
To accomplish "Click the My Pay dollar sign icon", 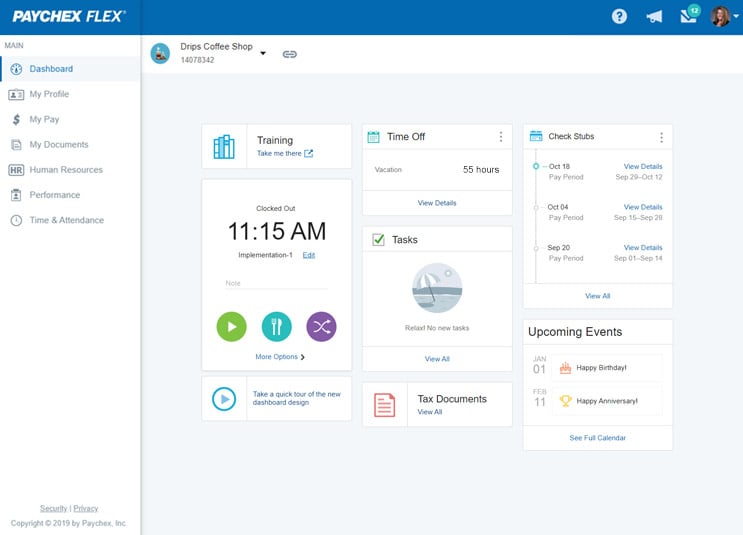I will tap(16, 119).
